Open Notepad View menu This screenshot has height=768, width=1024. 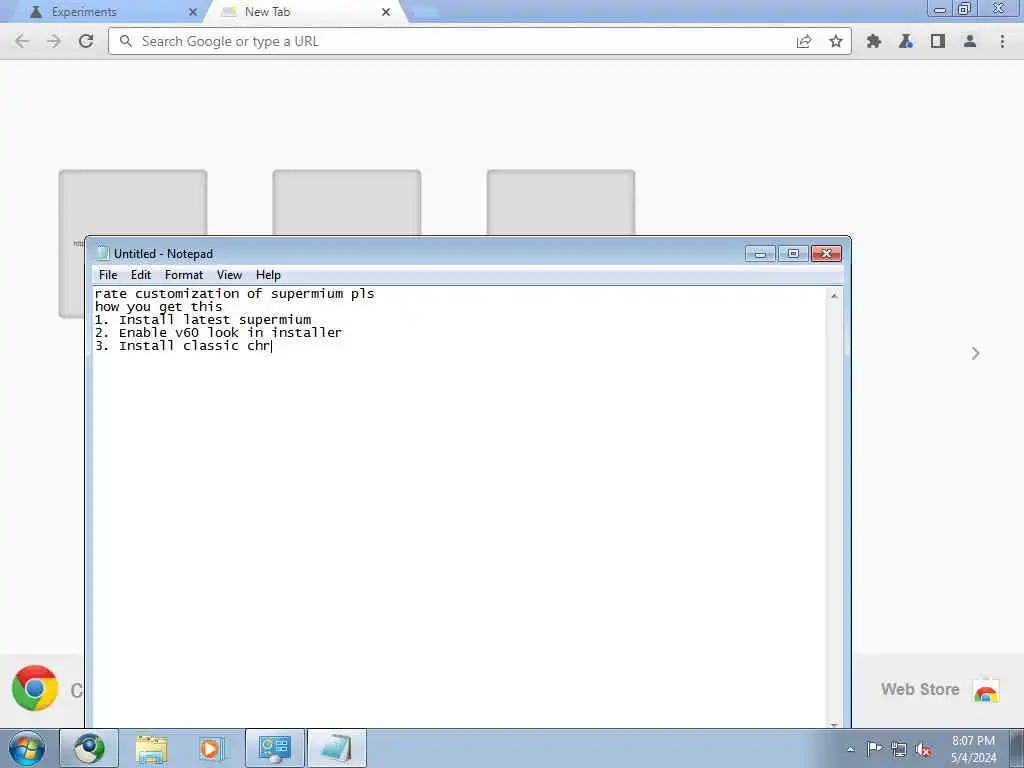(229, 275)
